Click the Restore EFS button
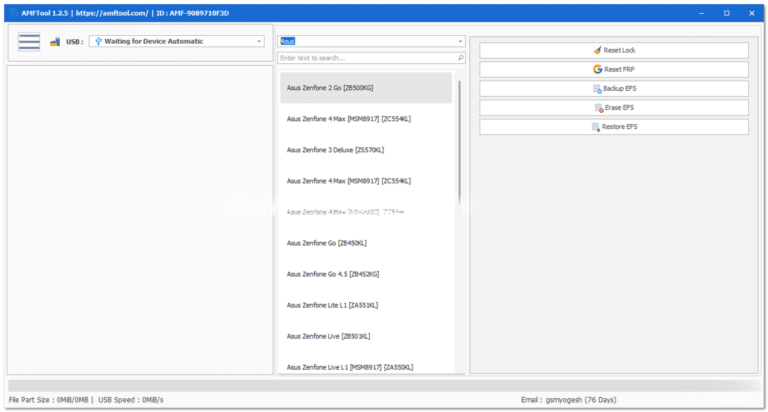This screenshot has height=412, width=768. (614, 126)
